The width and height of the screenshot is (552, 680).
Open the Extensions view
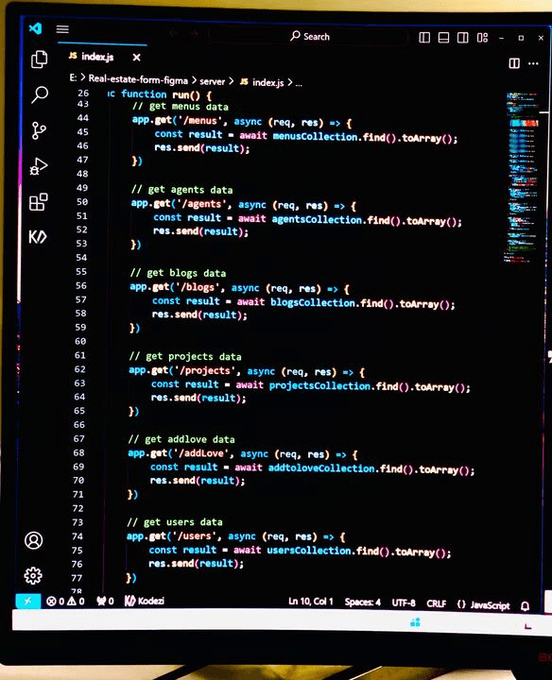(38, 202)
